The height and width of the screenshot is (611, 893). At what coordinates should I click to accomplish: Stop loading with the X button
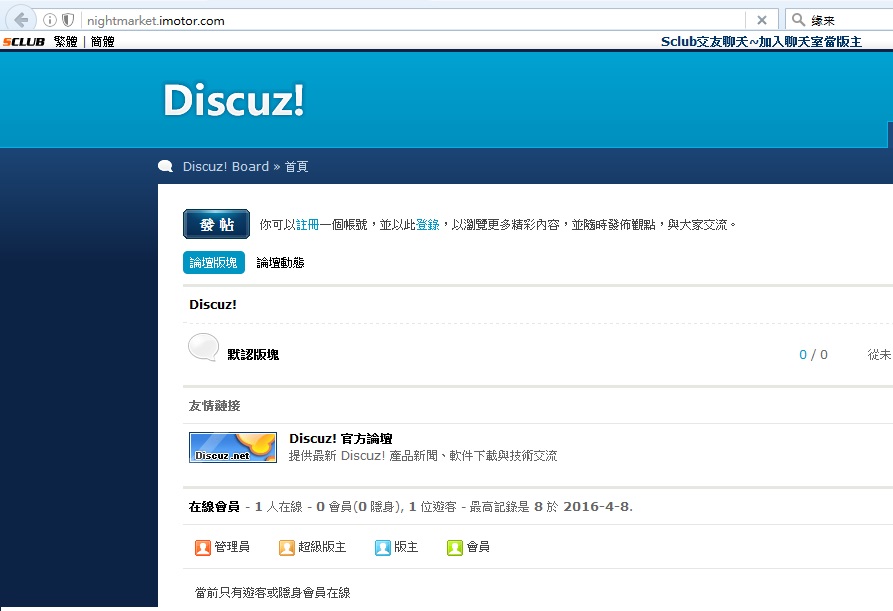click(761, 20)
